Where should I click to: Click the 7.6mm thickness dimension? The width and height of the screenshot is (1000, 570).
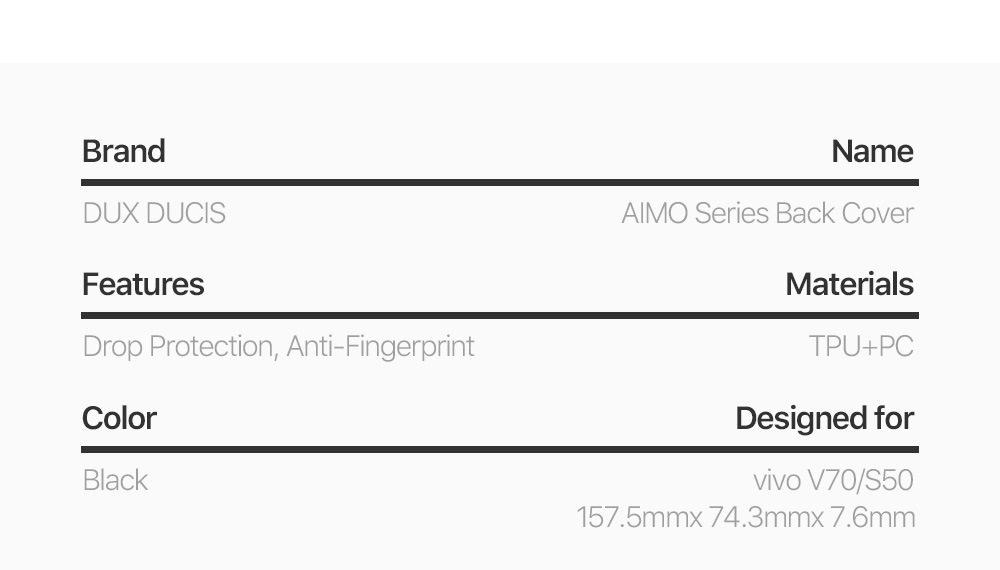pyautogui.click(x=872, y=517)
